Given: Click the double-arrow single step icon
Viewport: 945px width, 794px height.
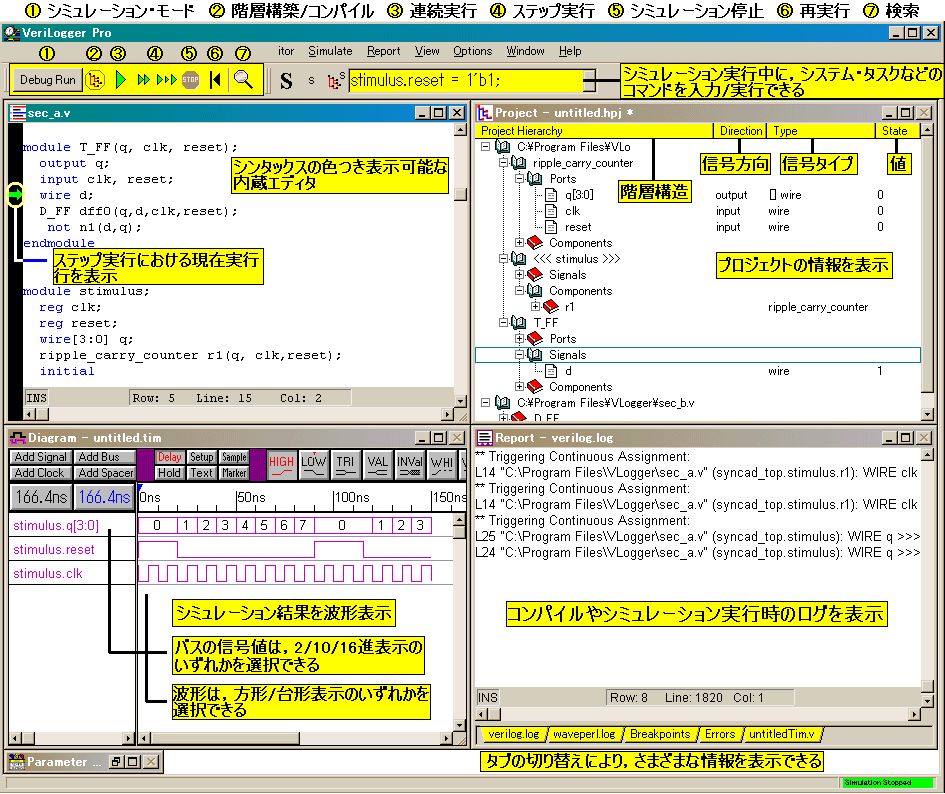Looking at the screenshot, I should (143, 80).
